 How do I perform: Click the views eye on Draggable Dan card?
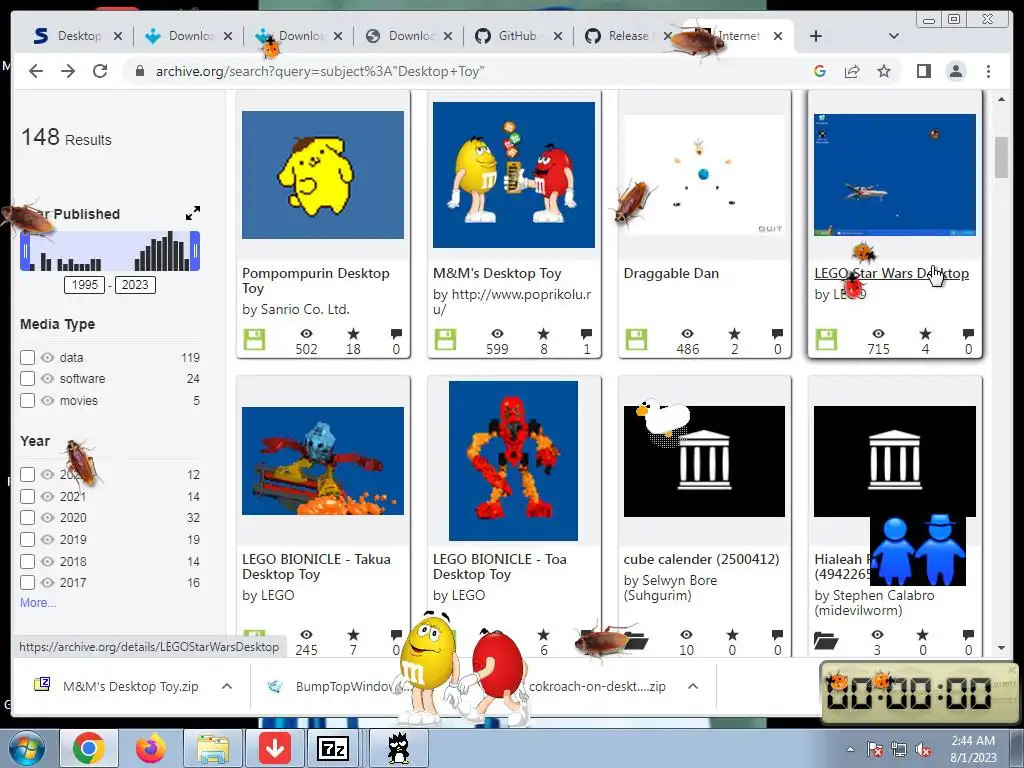688,334
